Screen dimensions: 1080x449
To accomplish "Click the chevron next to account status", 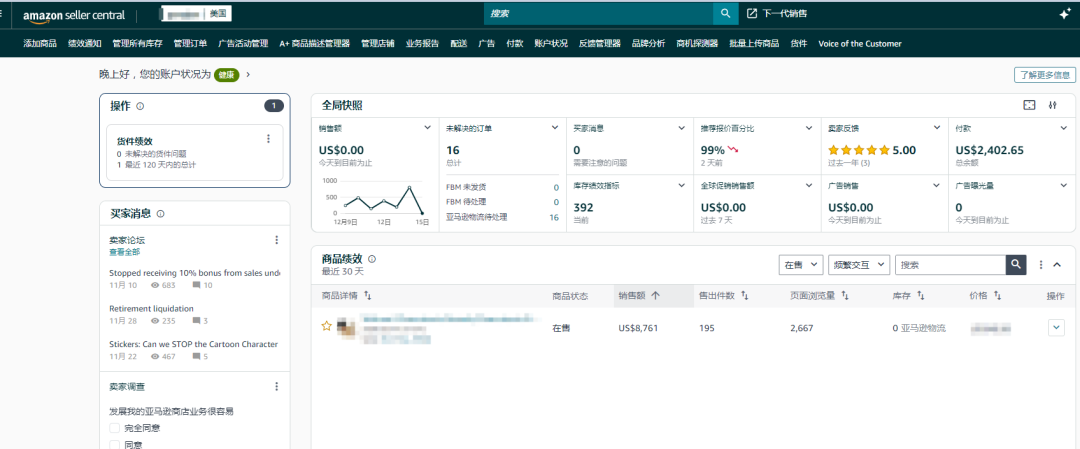I will [248, 74].
